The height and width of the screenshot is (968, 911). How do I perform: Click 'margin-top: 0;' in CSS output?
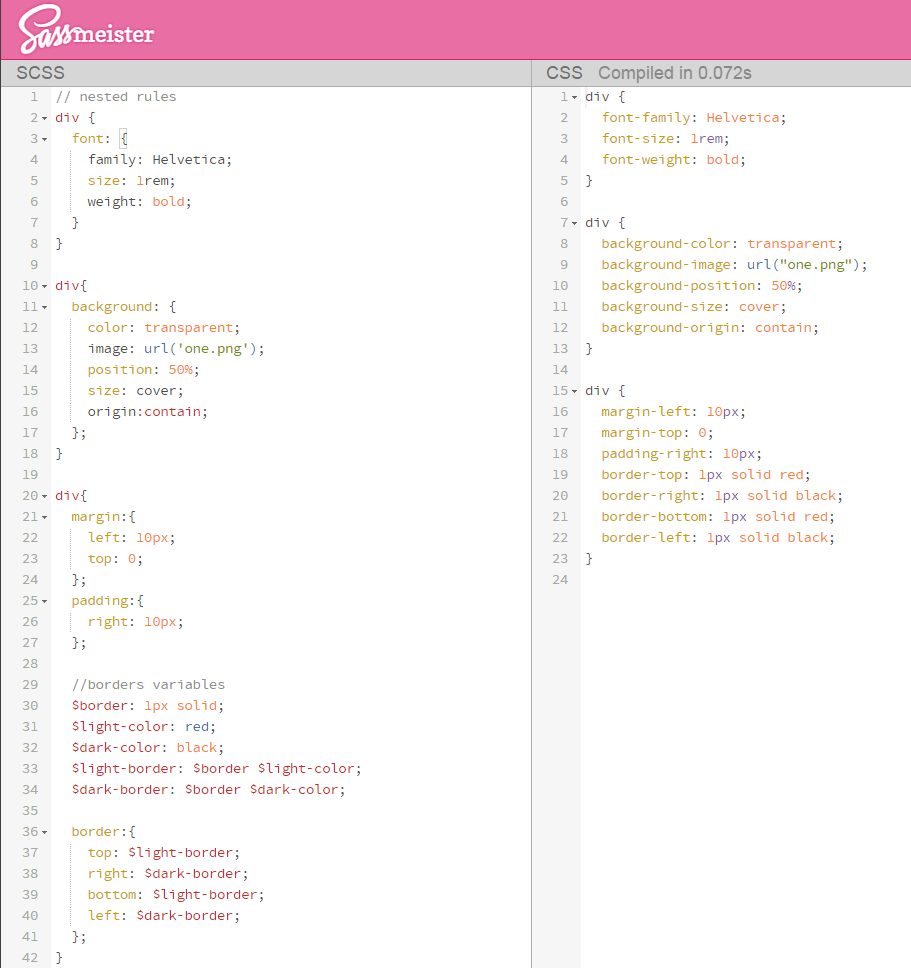[657, 433]
